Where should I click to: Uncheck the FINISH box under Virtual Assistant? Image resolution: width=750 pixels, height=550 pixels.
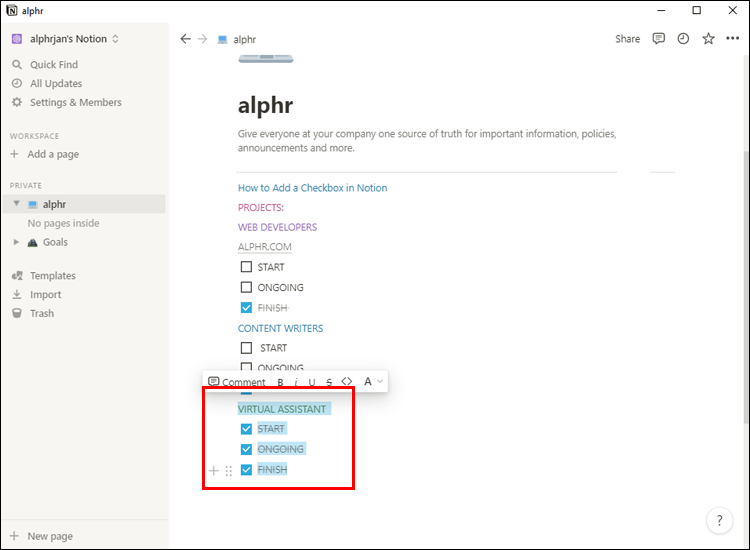[246, 469]
